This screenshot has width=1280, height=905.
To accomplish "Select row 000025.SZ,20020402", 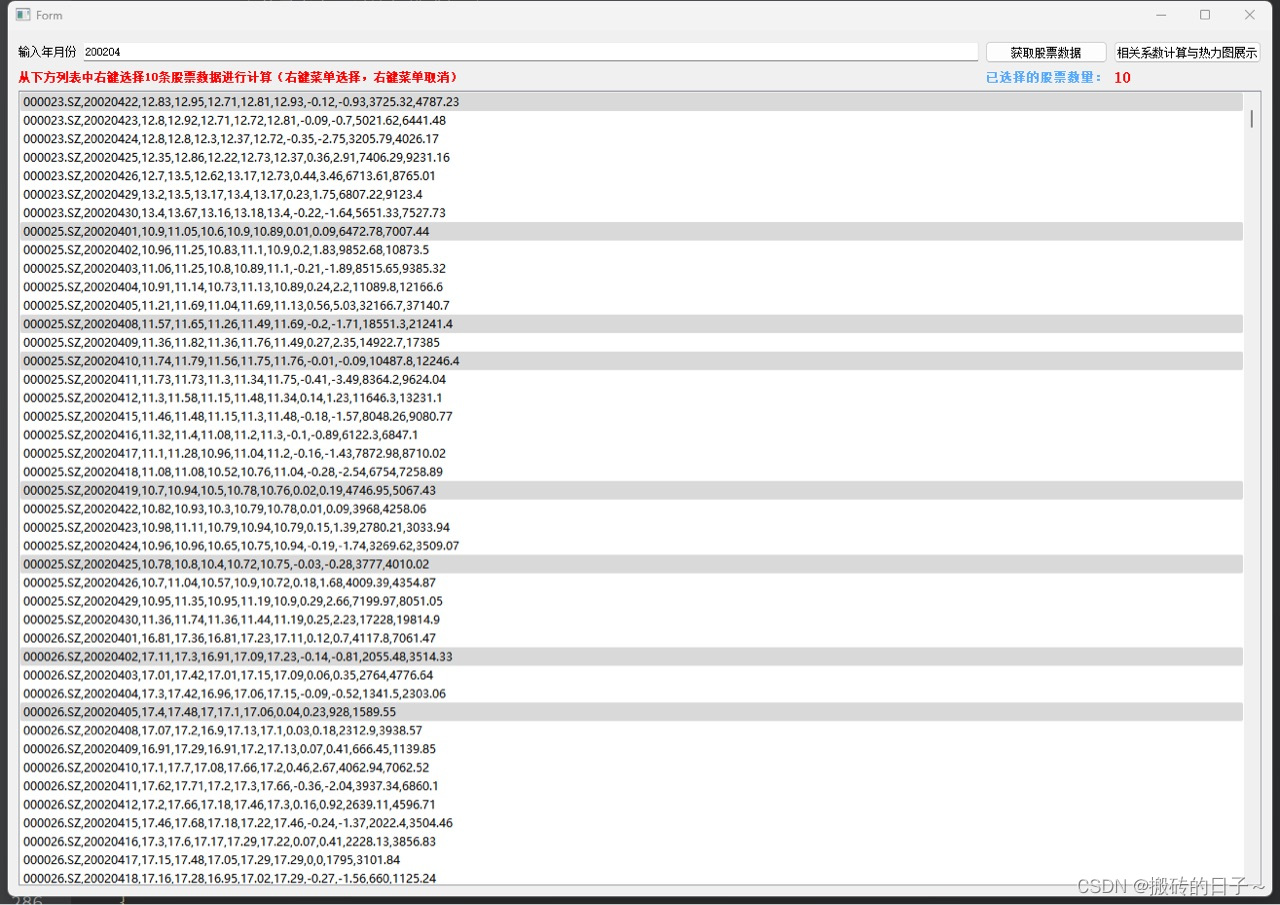I will tap(631, 250).
